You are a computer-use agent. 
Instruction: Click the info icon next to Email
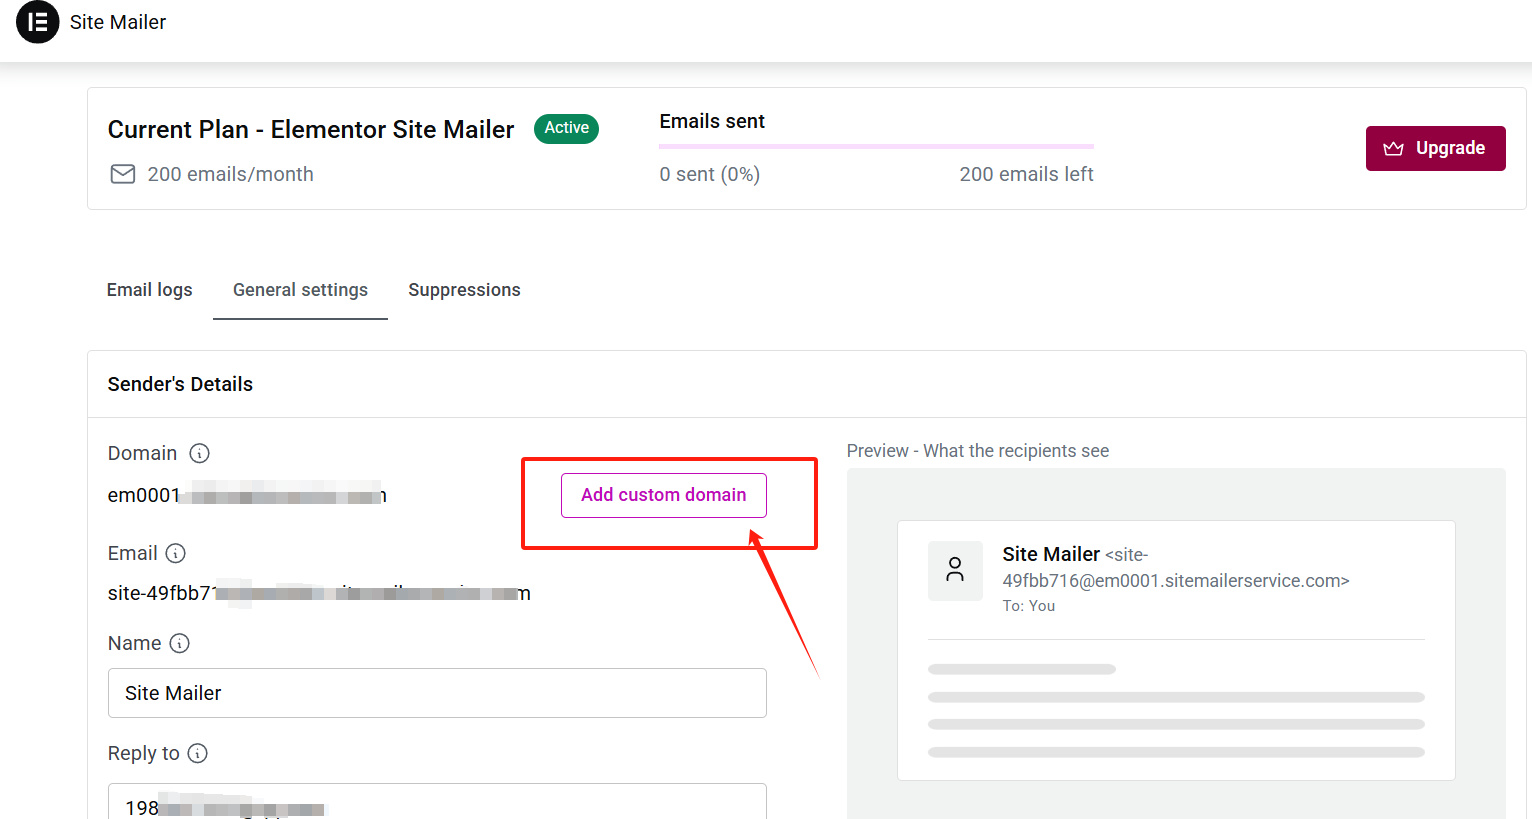[175, 553]
